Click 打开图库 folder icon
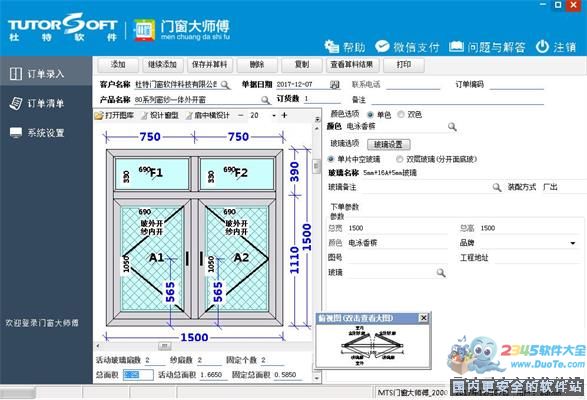Screen dimensions: 587x400 [99, 116]
